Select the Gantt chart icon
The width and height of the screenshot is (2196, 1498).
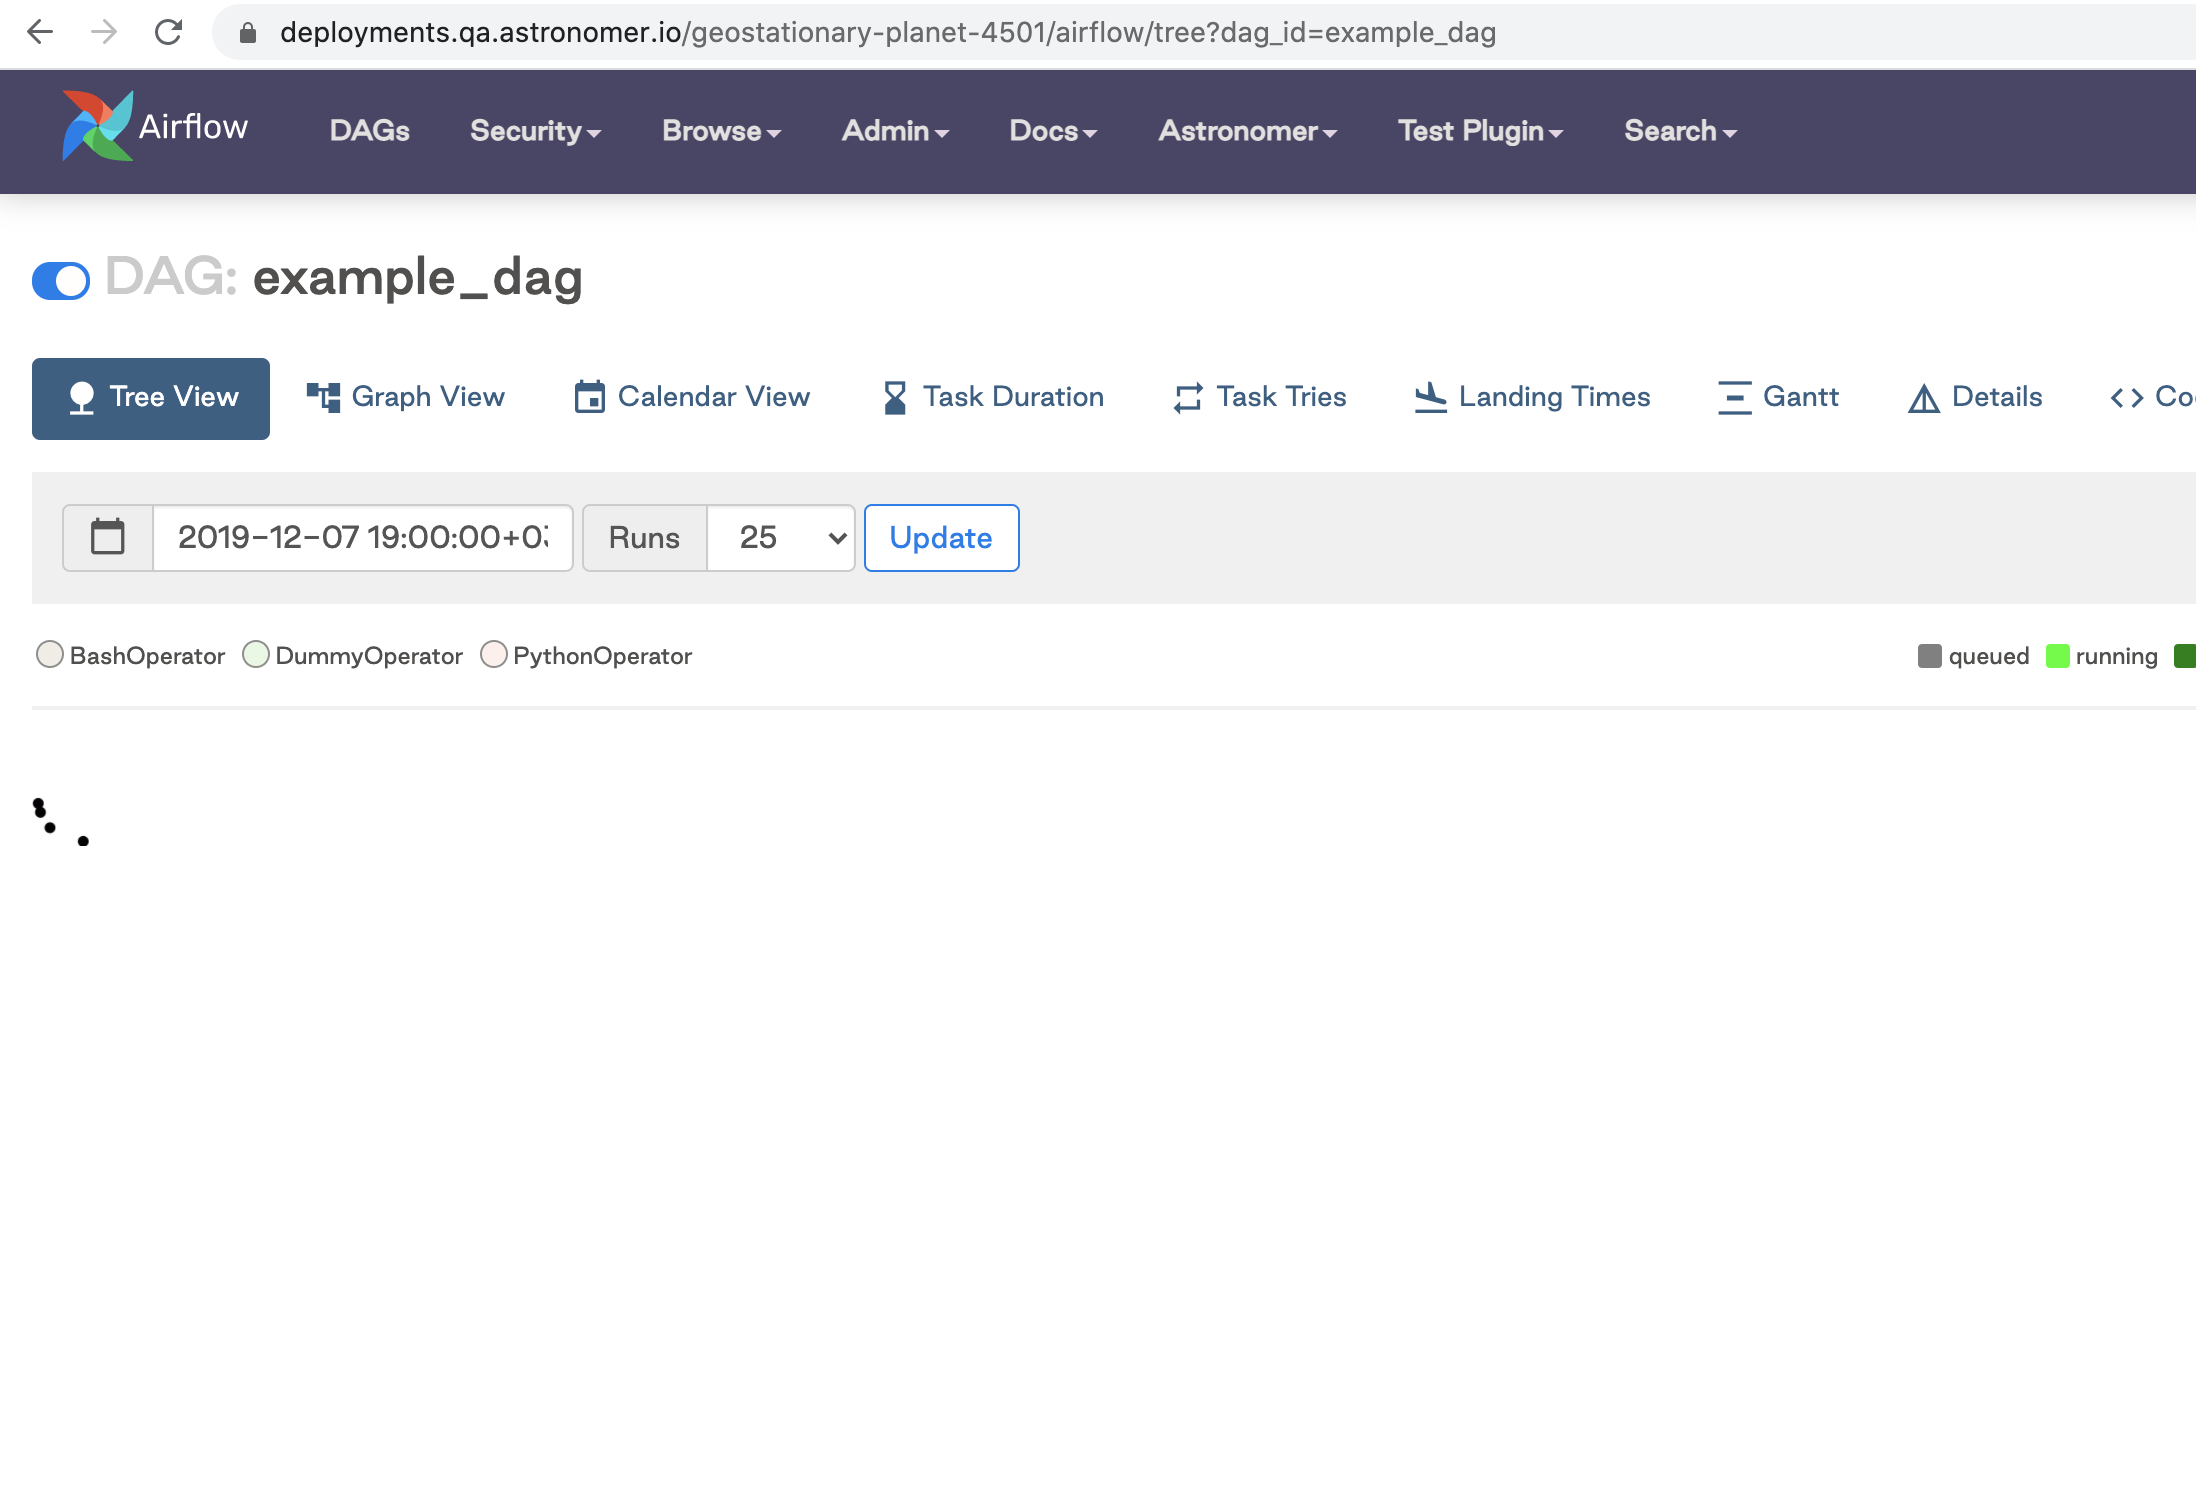[1733, 396]
